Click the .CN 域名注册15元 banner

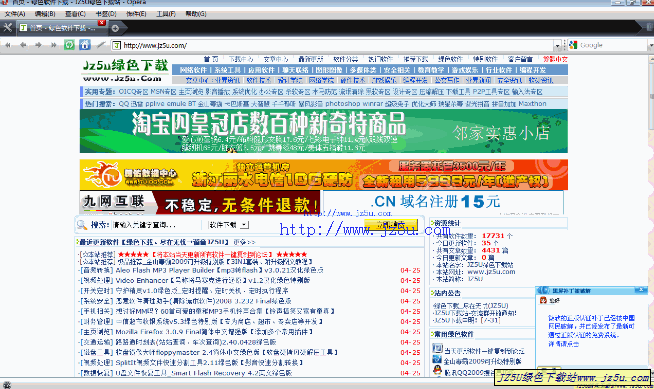point(443,203)
